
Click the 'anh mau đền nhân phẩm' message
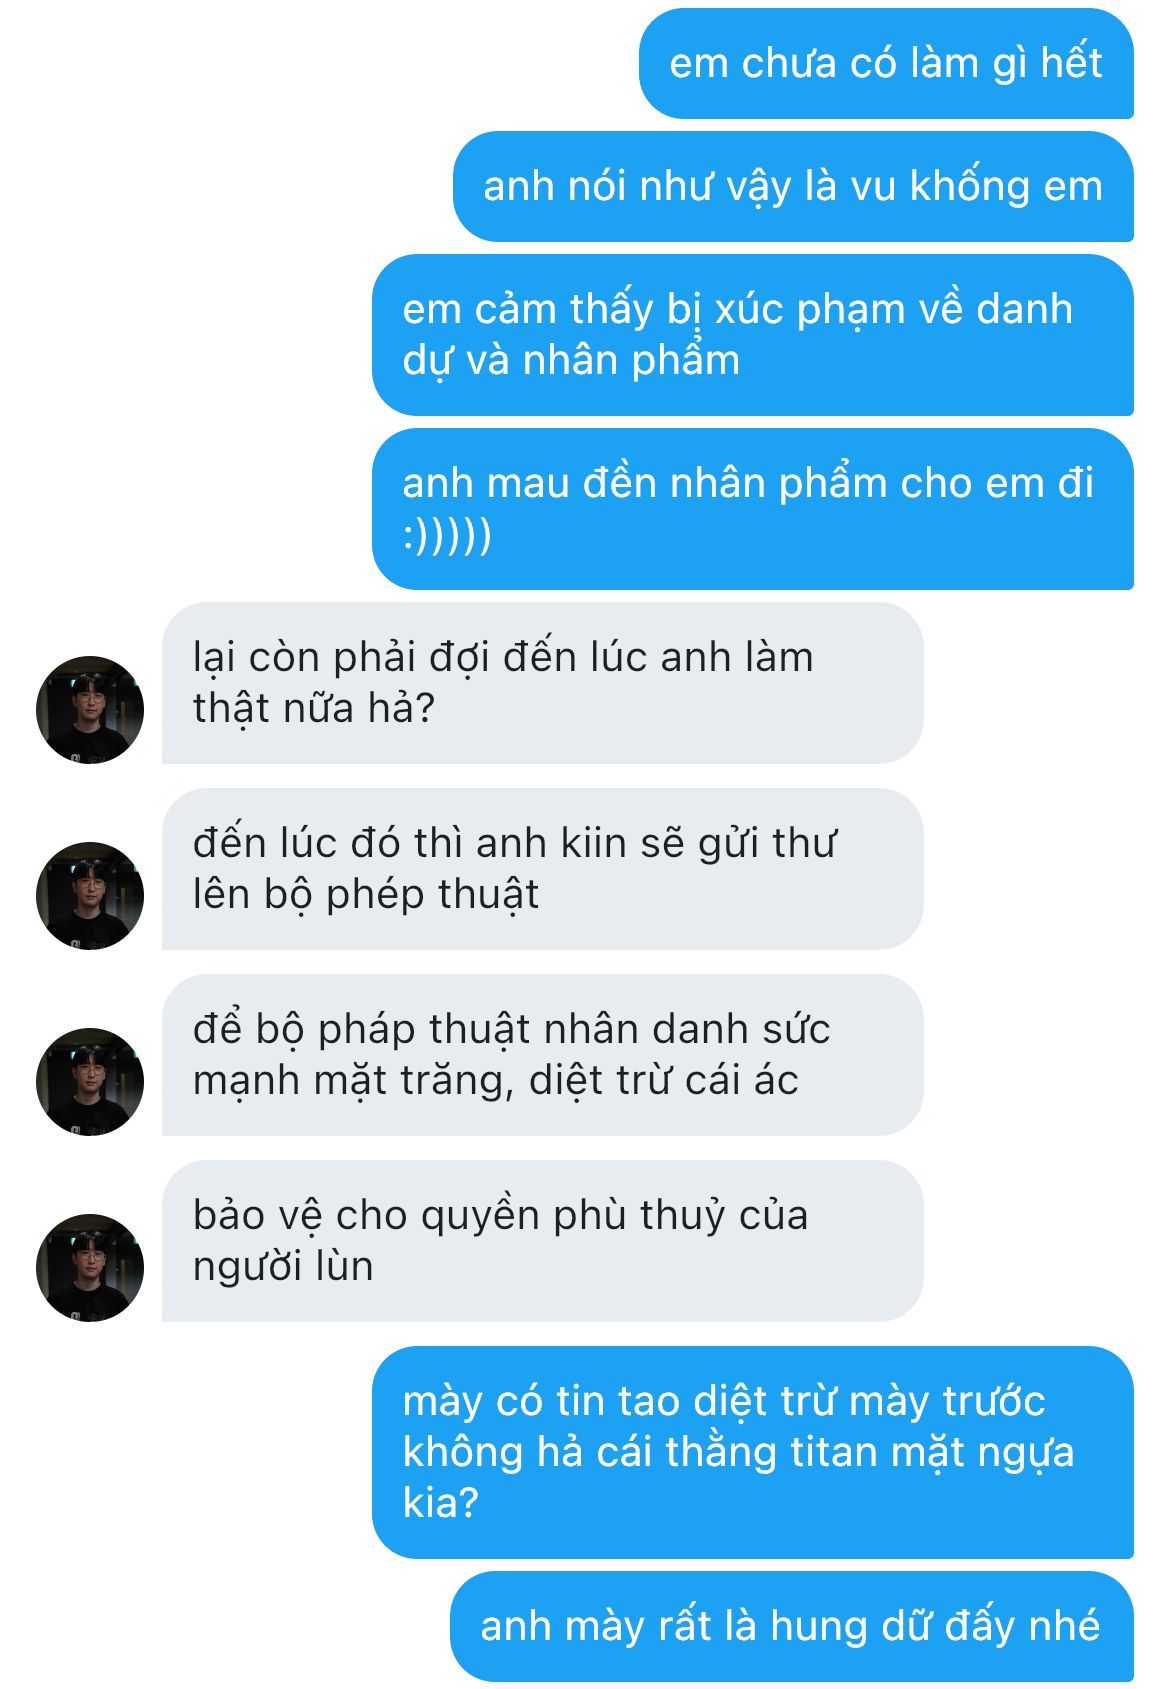[753, 508]
